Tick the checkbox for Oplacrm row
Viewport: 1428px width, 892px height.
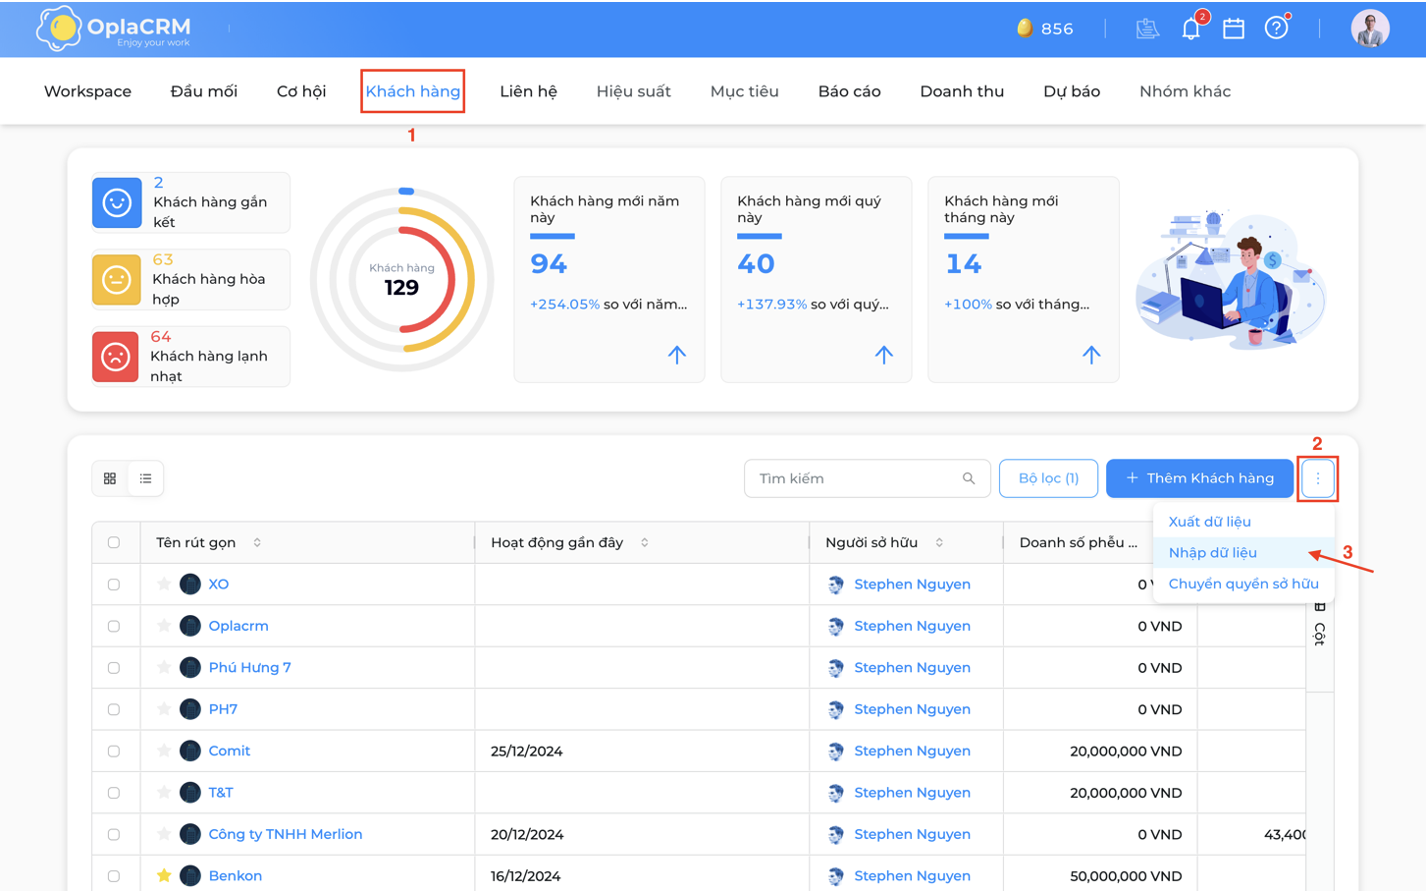coord(114,626)
